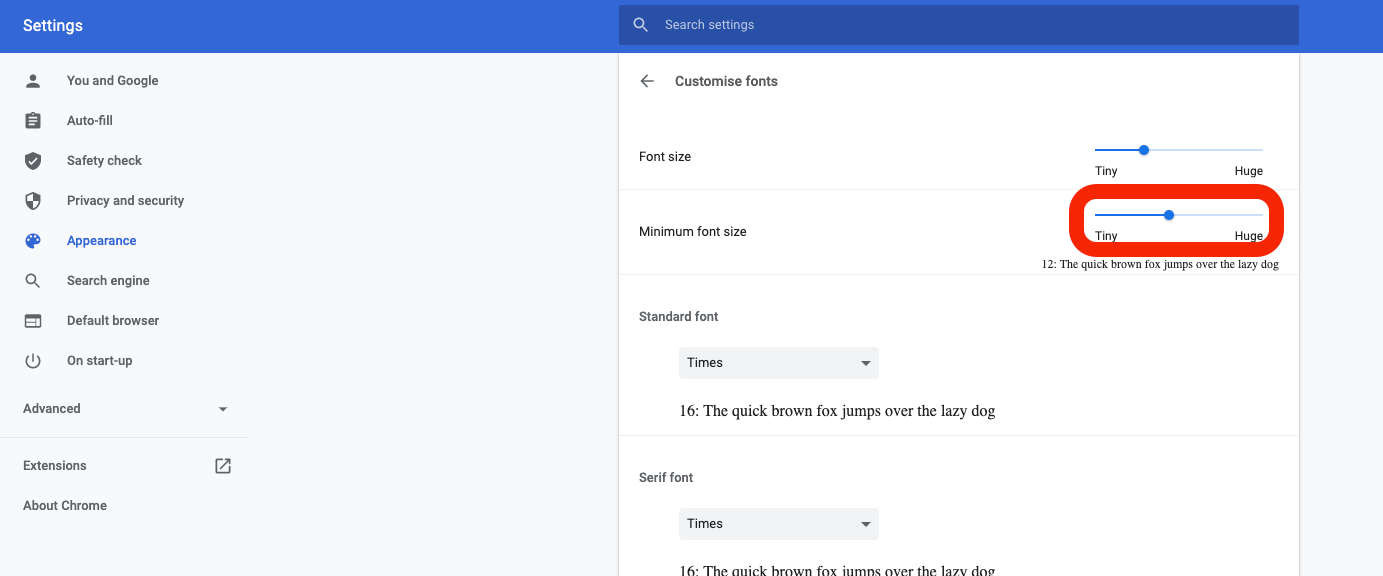Screen dimensions: 1383x576
Task: Open the Extensions link text
Action: [x=55, y=466]
